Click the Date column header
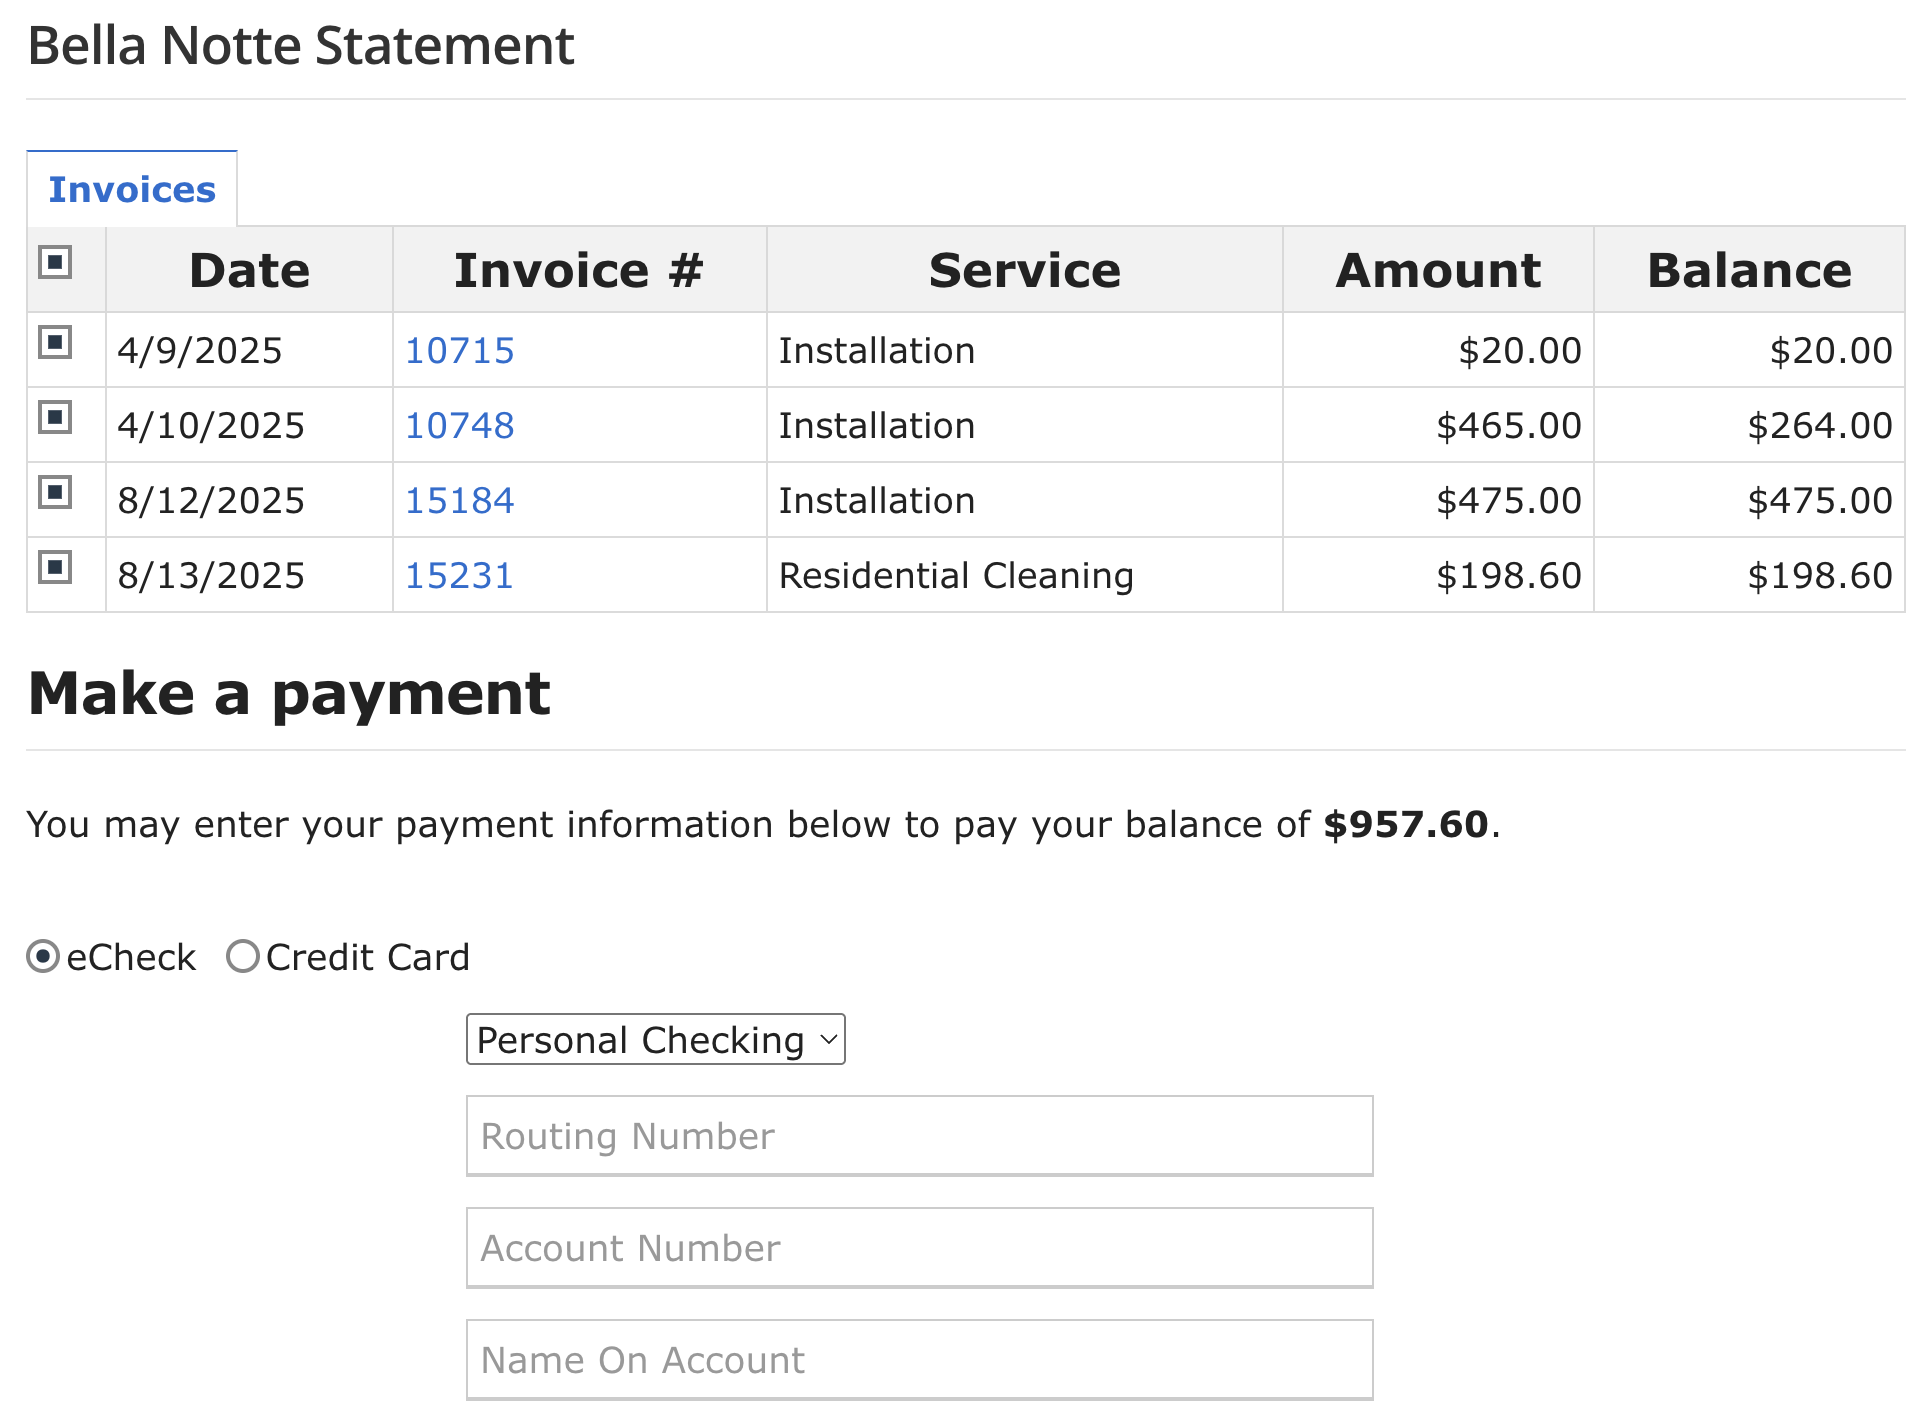 [x=249, y=270]
